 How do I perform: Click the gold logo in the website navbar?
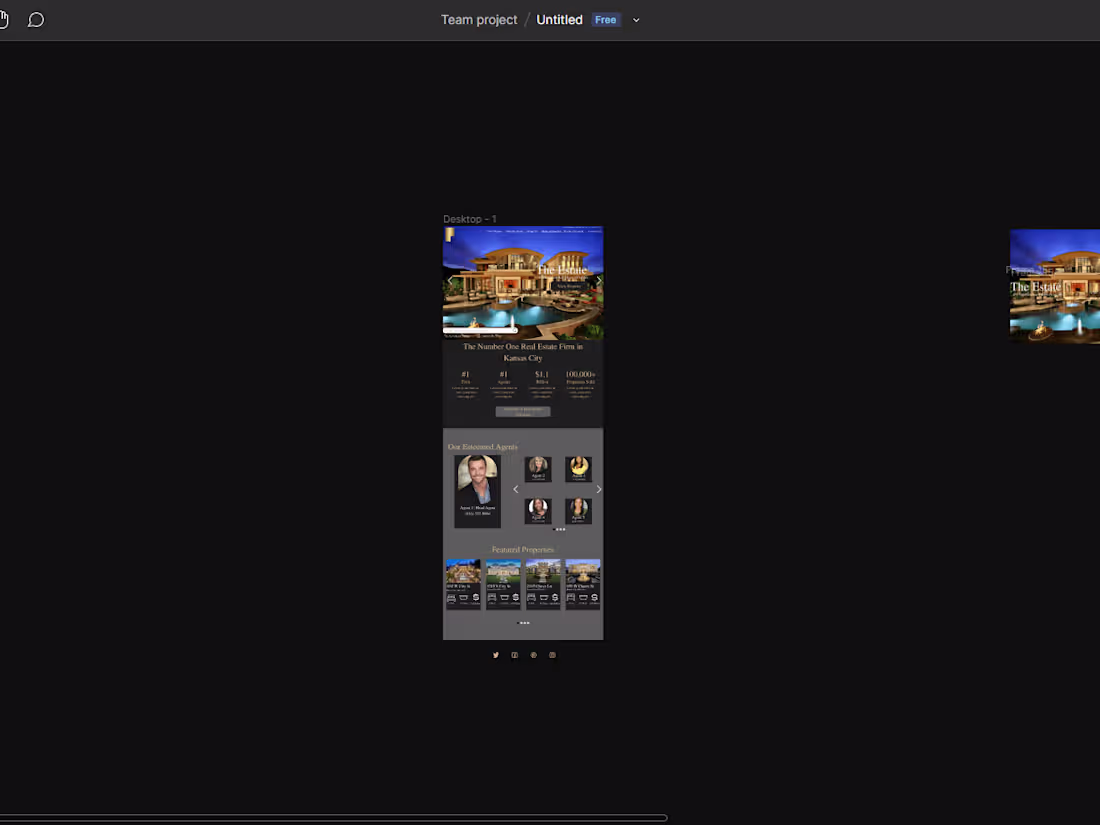coord(450,234)
